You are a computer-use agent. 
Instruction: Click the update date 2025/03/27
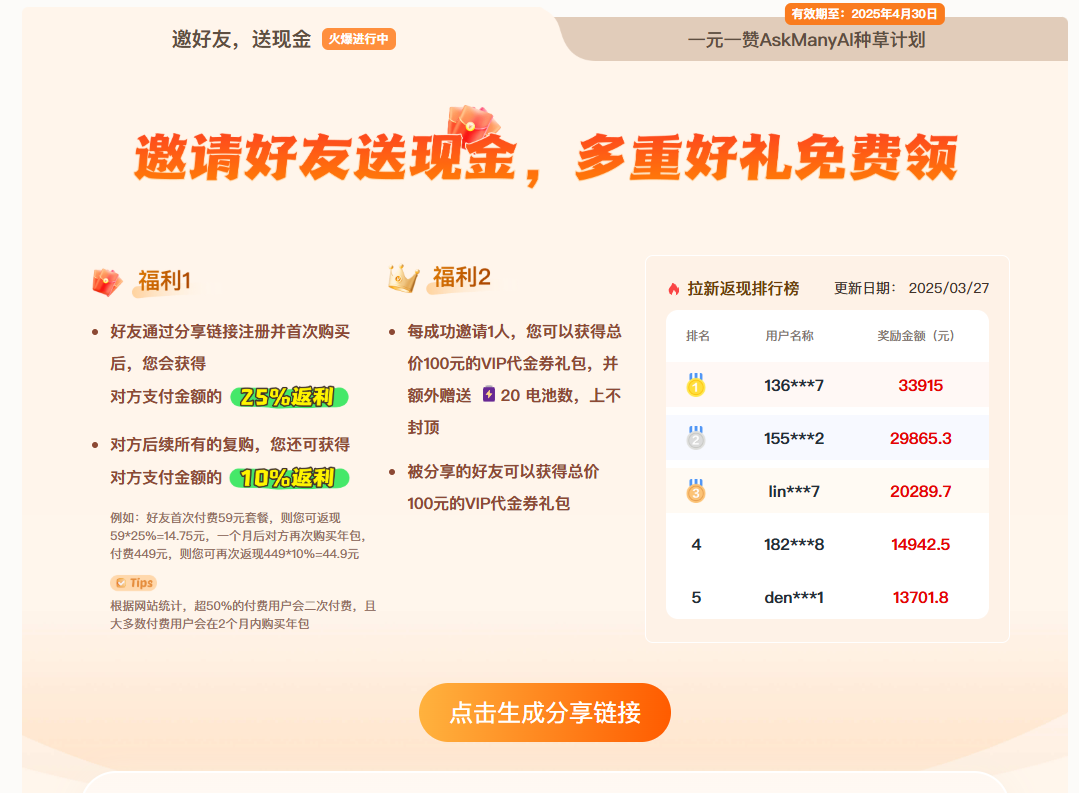pyautogui.click(x=949, y=288)
